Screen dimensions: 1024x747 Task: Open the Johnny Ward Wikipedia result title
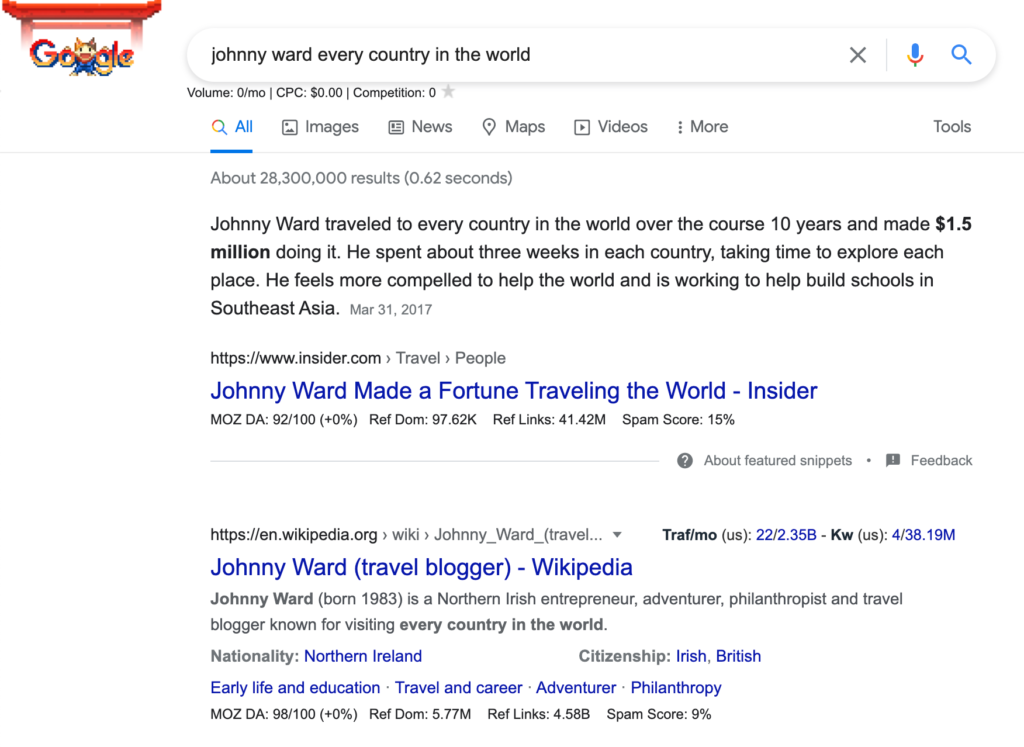point(421,567)
